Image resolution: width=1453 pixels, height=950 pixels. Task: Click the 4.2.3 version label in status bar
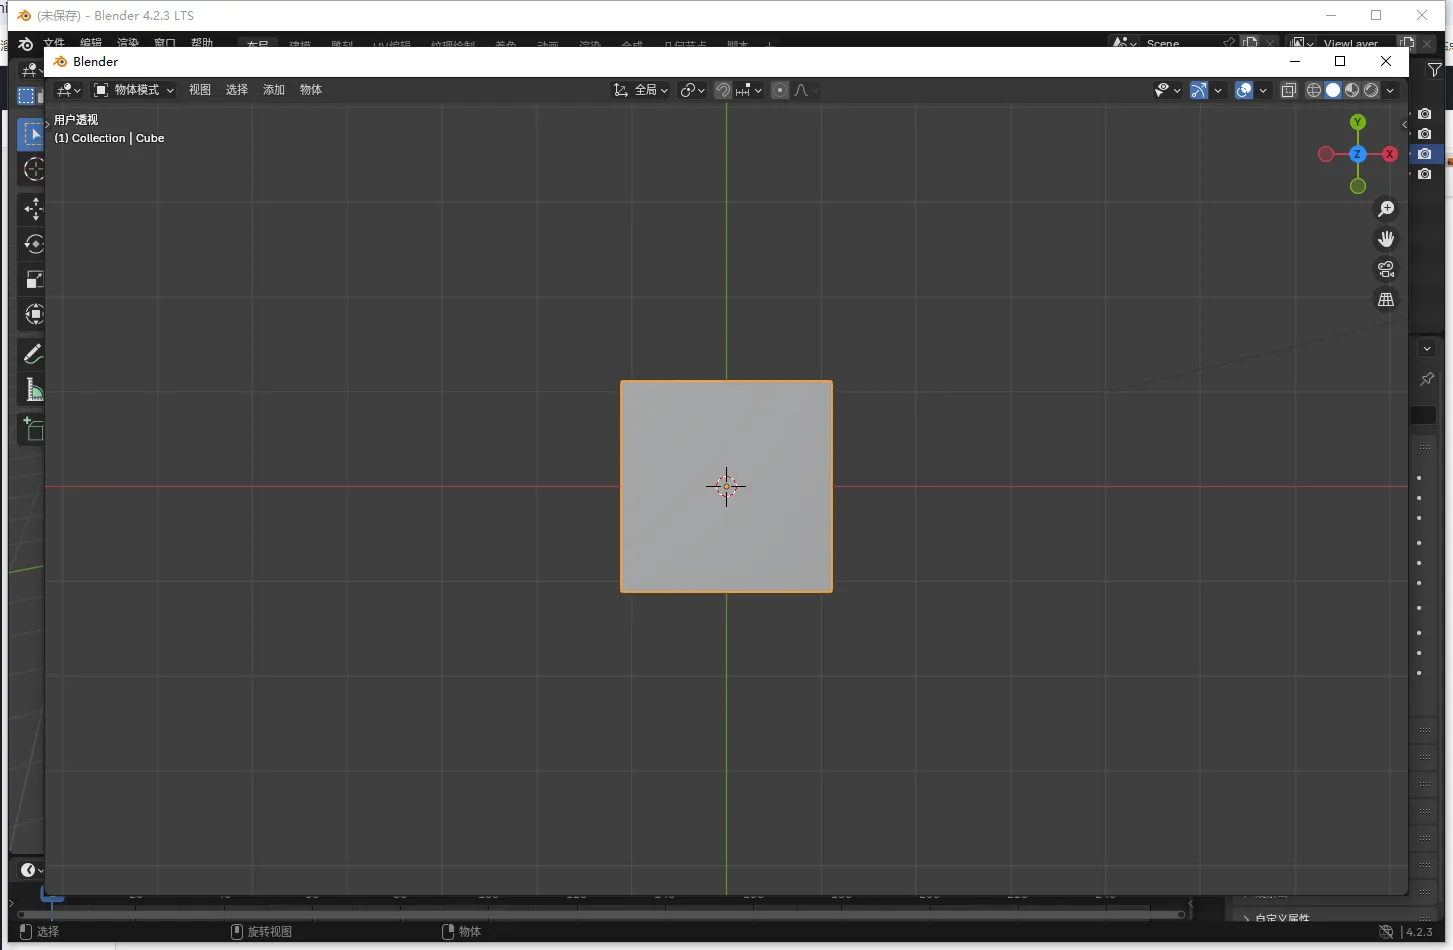1419,931
